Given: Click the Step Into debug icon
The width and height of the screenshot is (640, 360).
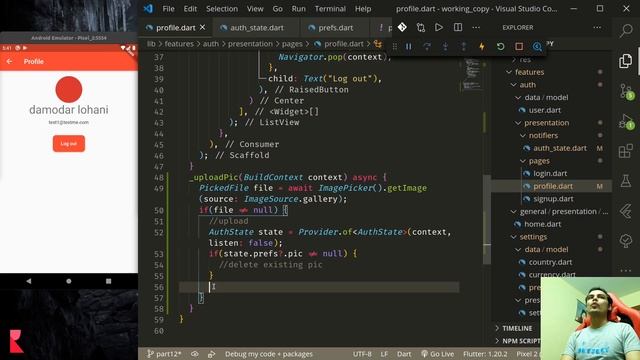Looking at the screenshot, I should tap(445, 47).
